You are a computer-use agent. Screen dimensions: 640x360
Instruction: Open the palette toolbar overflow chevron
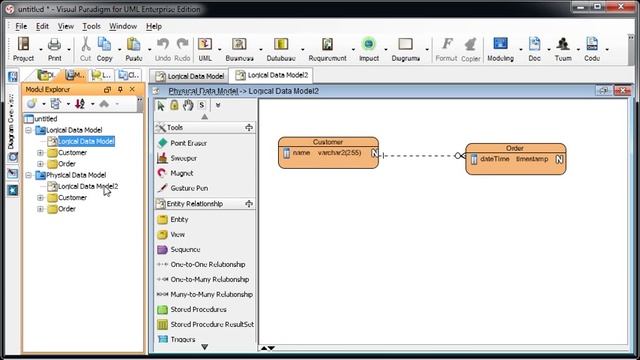[x=218, y=105]
